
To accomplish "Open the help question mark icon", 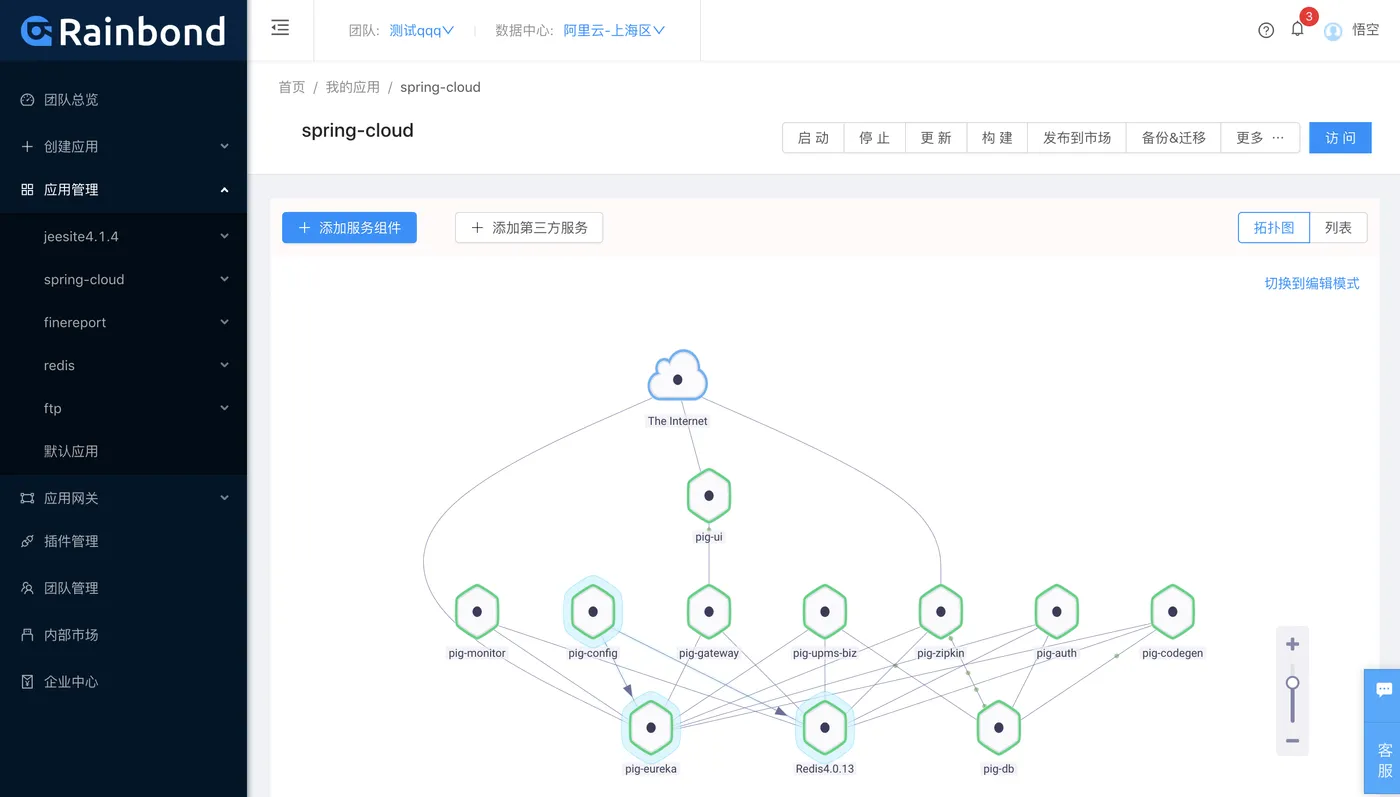I will (1266, 30).
